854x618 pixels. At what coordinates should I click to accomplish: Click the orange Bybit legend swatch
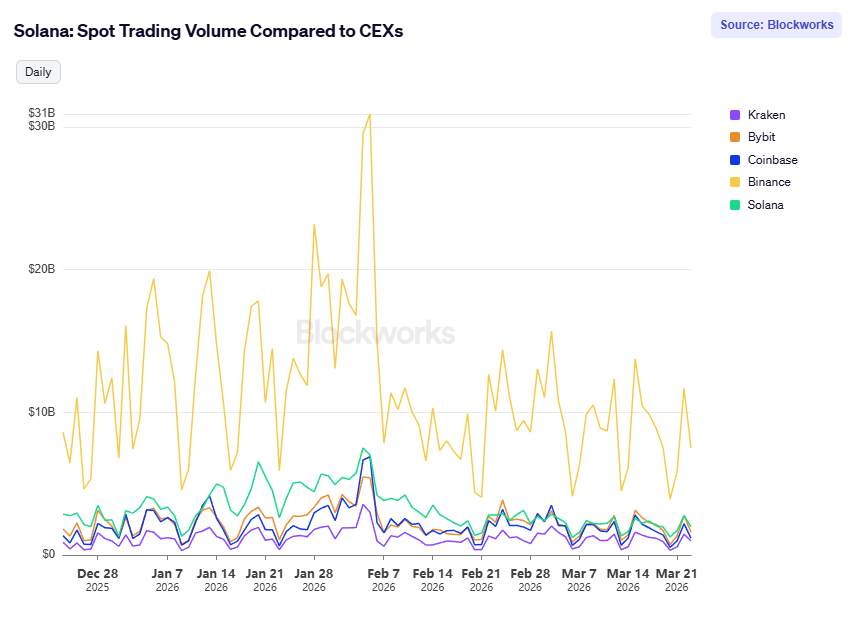tap(736, 137)
